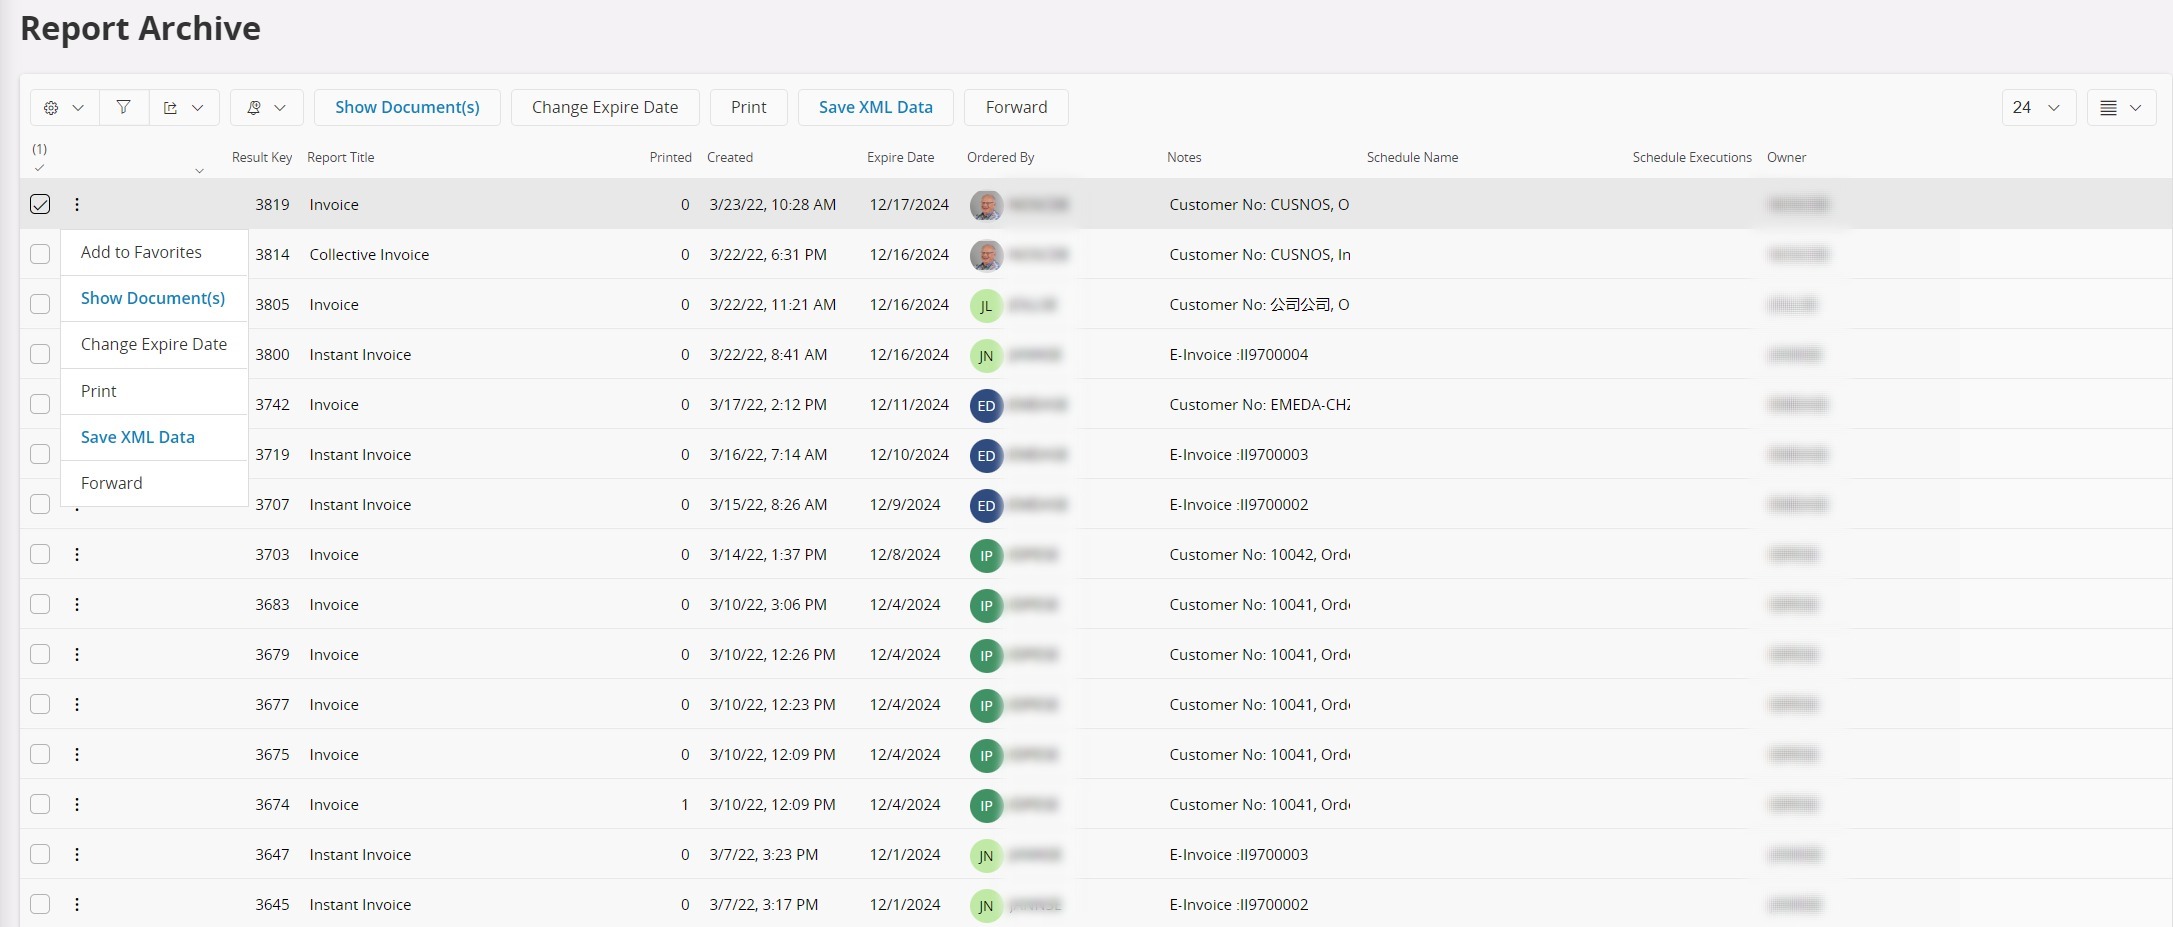Open the kebab menu for Instant Invoice 3647
The width and height of the screenshot is (2173, 927).
77,854
